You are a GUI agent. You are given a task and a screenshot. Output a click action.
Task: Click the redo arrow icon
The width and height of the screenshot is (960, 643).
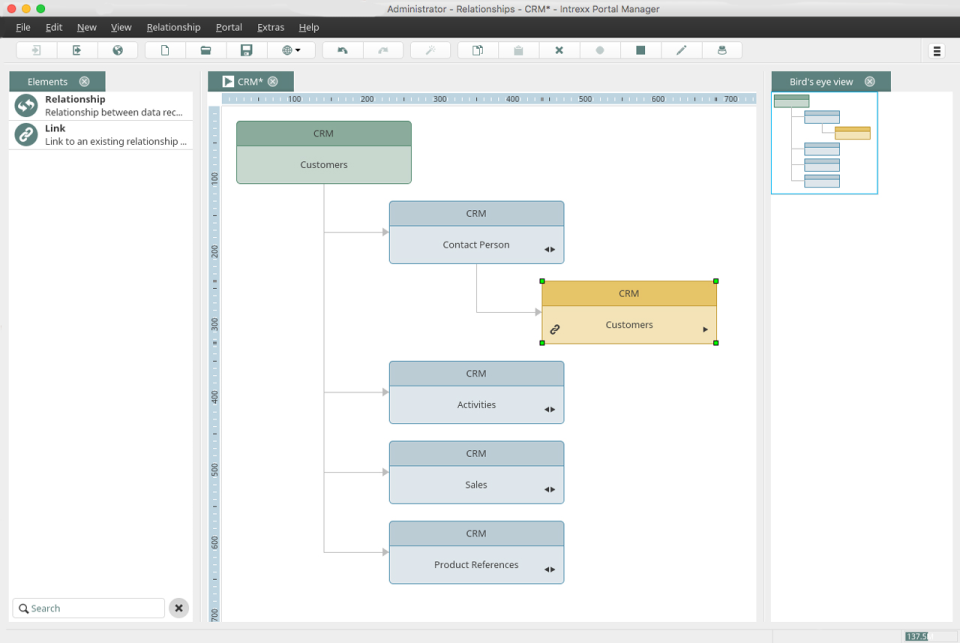[x=383, y=50]
